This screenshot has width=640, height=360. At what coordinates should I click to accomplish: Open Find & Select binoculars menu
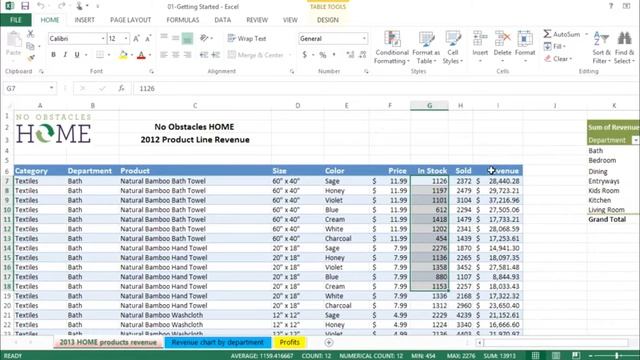[x=624, y=48]
